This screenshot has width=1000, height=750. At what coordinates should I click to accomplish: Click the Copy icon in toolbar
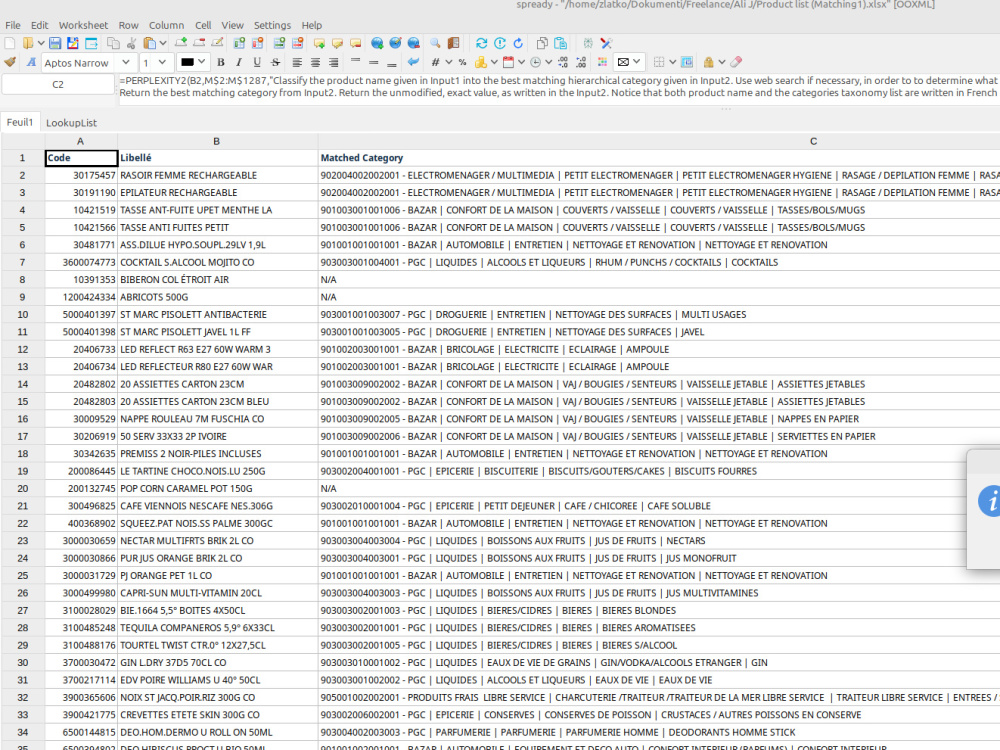coord(113,43)
